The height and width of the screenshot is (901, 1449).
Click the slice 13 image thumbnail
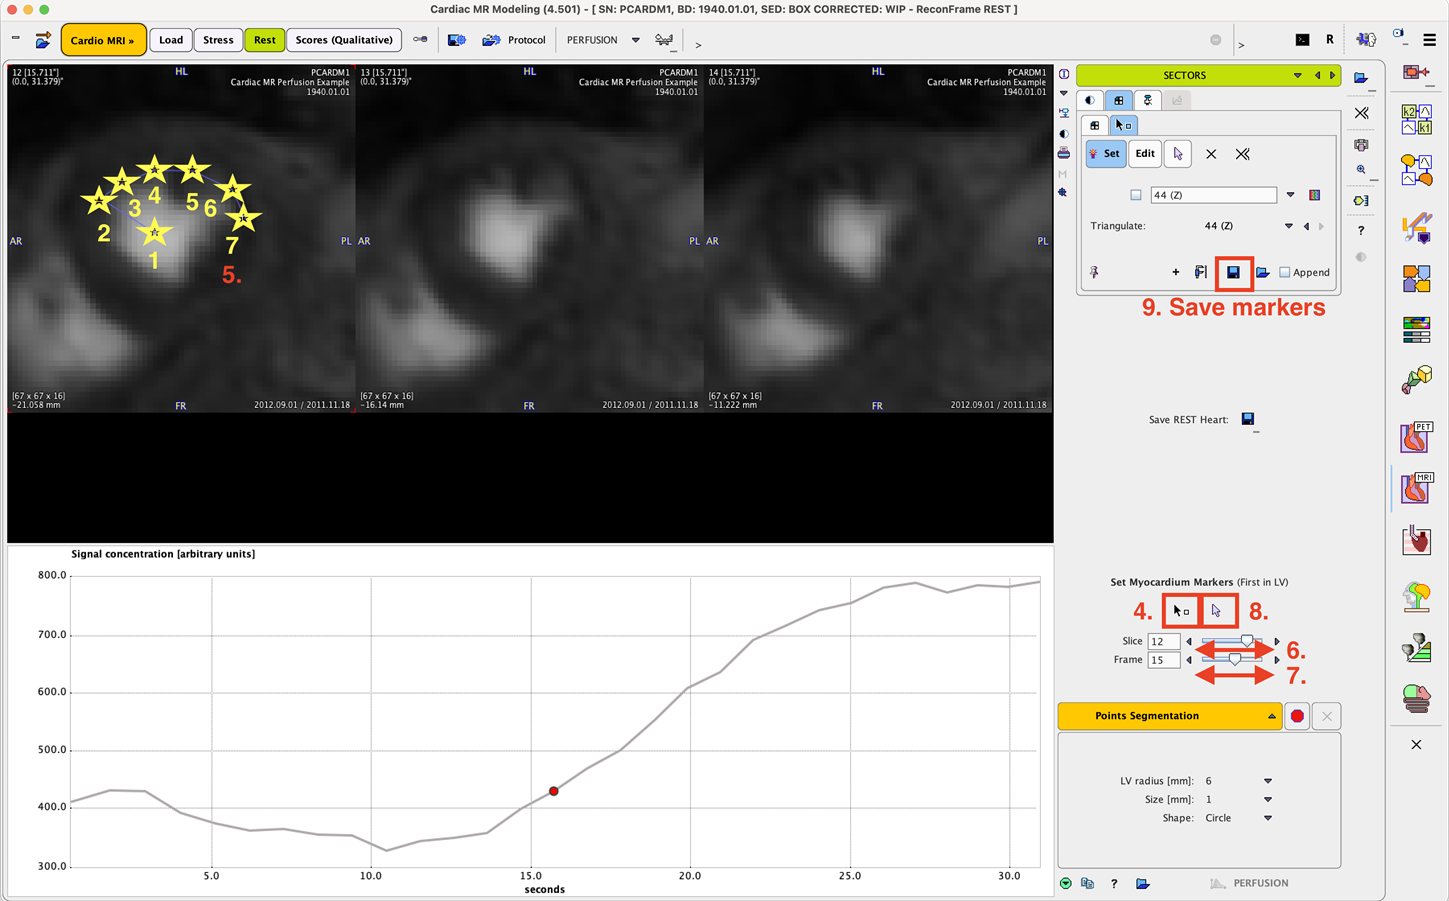point(530,238)
